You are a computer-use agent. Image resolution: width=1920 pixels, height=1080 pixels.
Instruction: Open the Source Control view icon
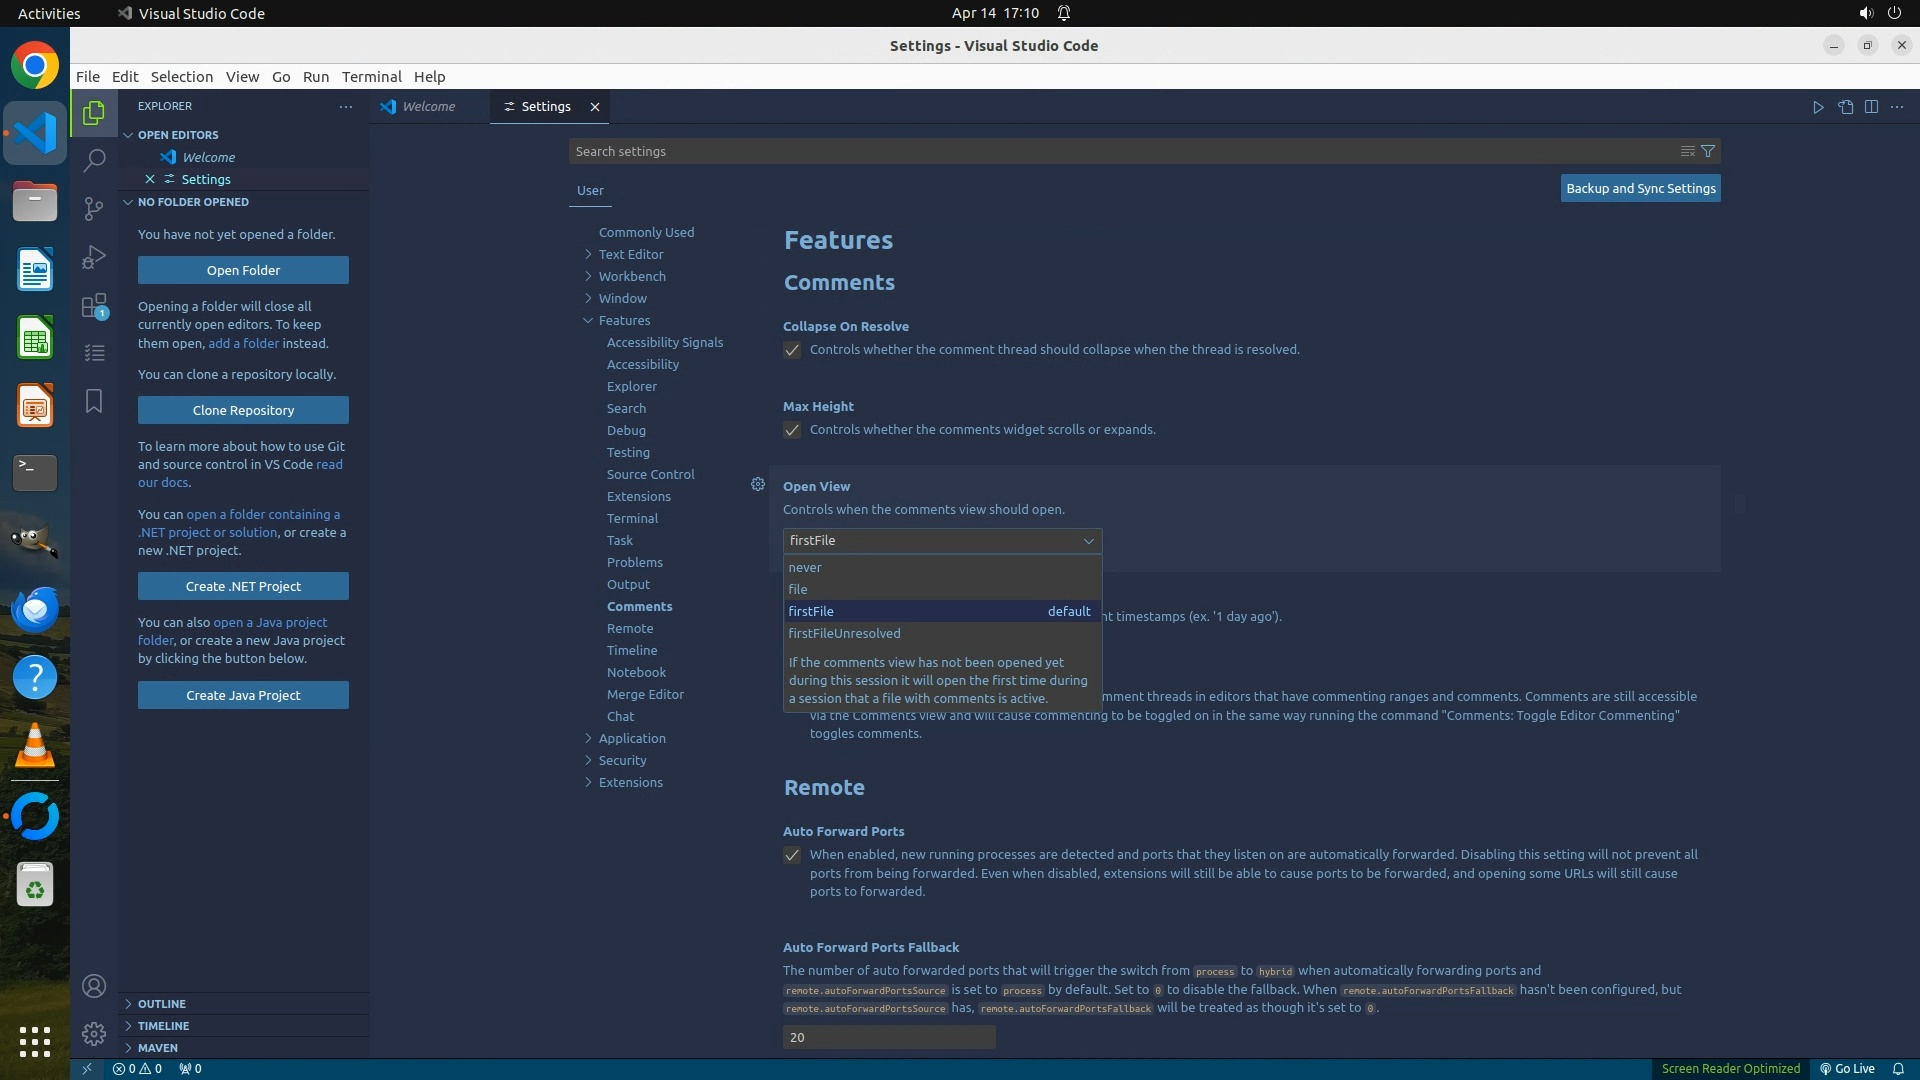click(94, 208)
